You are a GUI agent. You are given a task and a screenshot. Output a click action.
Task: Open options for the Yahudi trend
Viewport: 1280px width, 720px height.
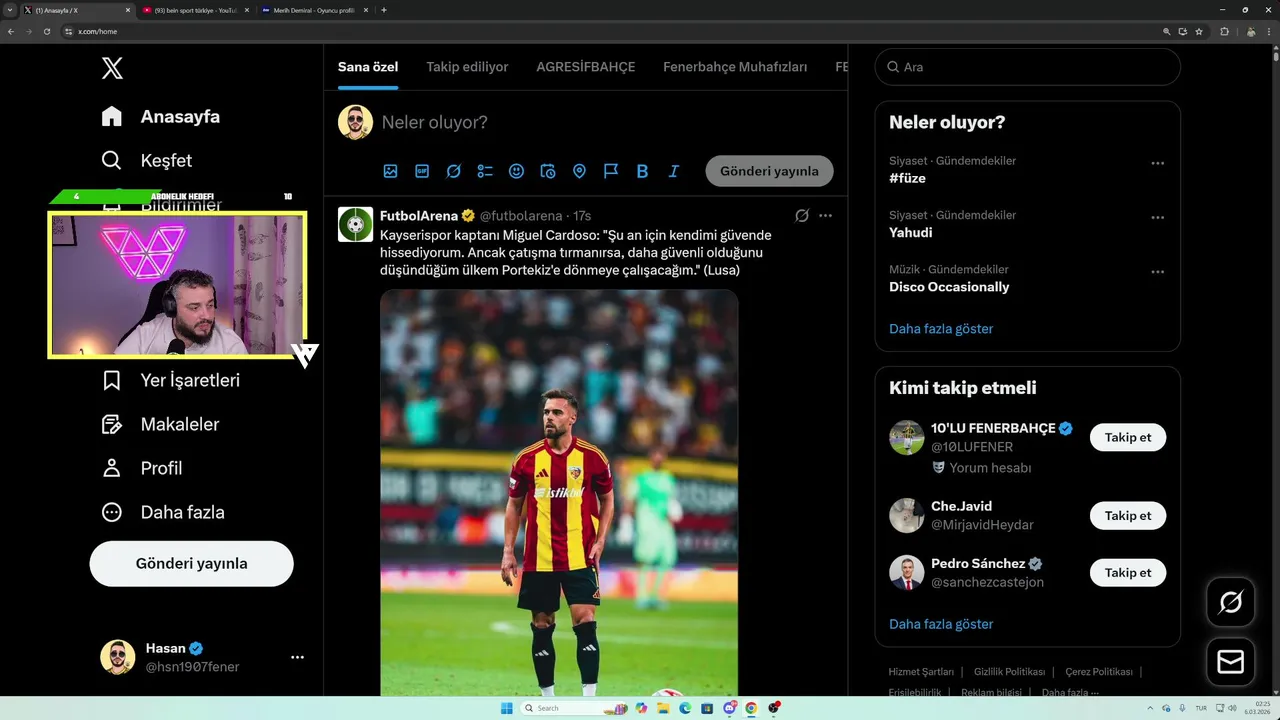(x=1157, y=217)
